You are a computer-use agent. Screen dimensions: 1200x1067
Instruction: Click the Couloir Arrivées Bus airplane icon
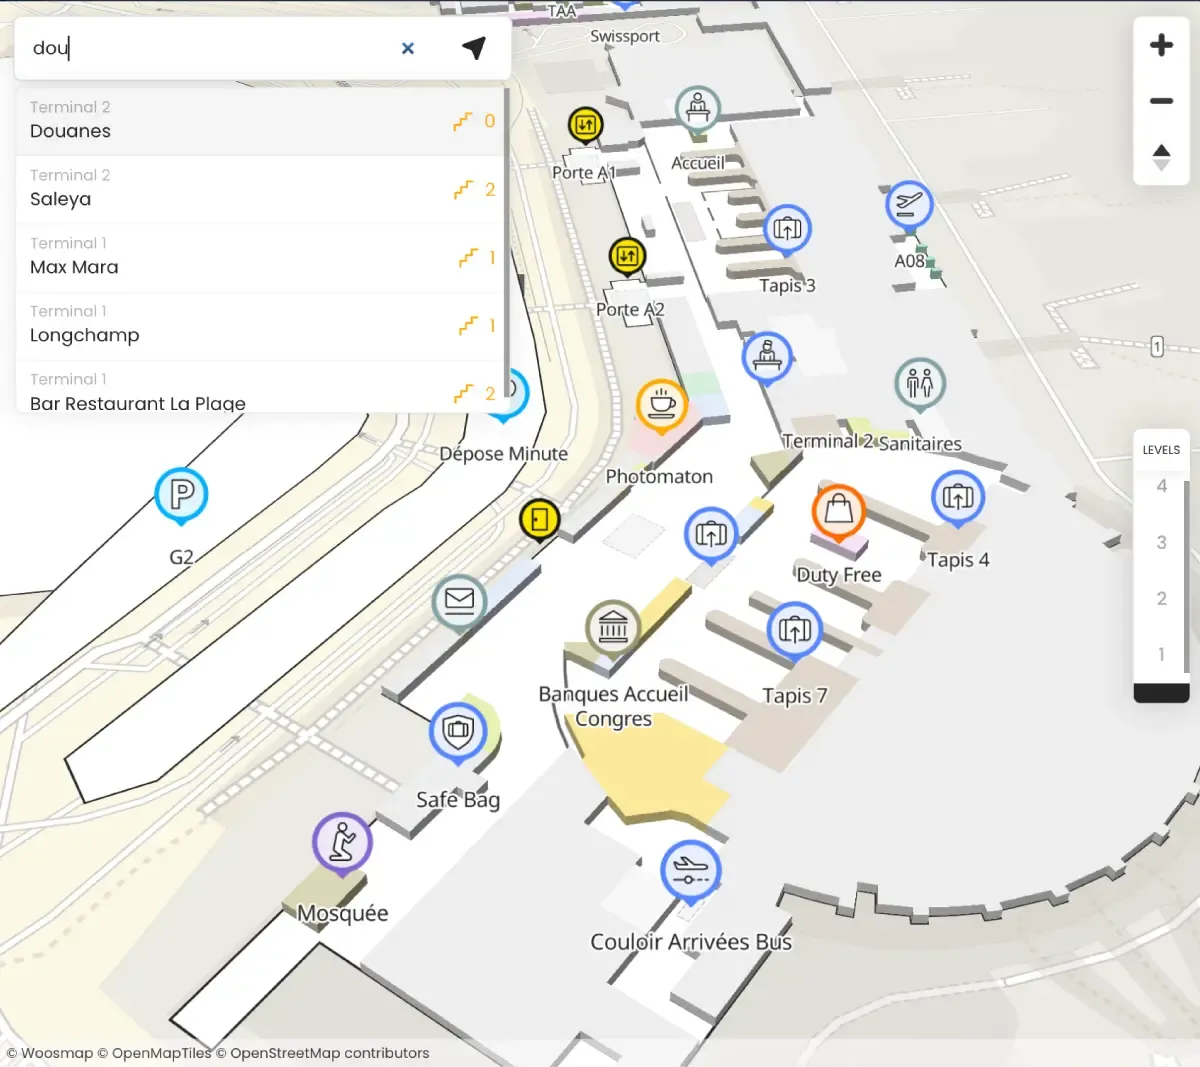(x=690, y=870)
